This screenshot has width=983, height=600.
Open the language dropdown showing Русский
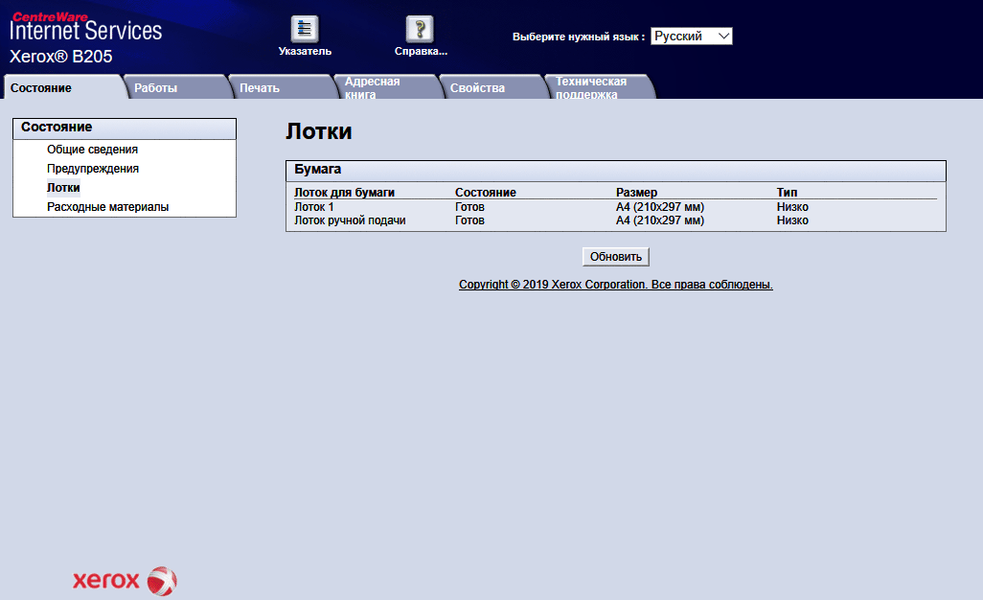click(x=691, y=36)
